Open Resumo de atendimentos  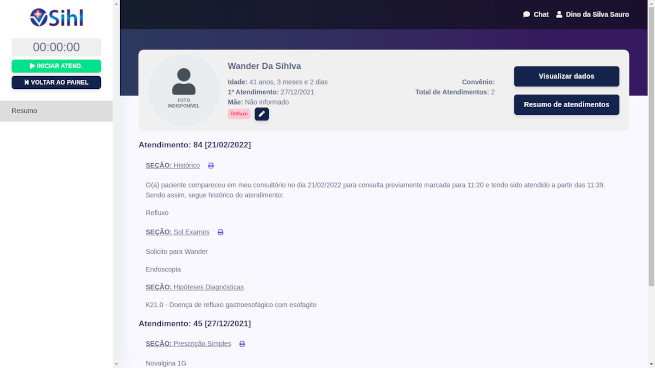pos(566,104)
